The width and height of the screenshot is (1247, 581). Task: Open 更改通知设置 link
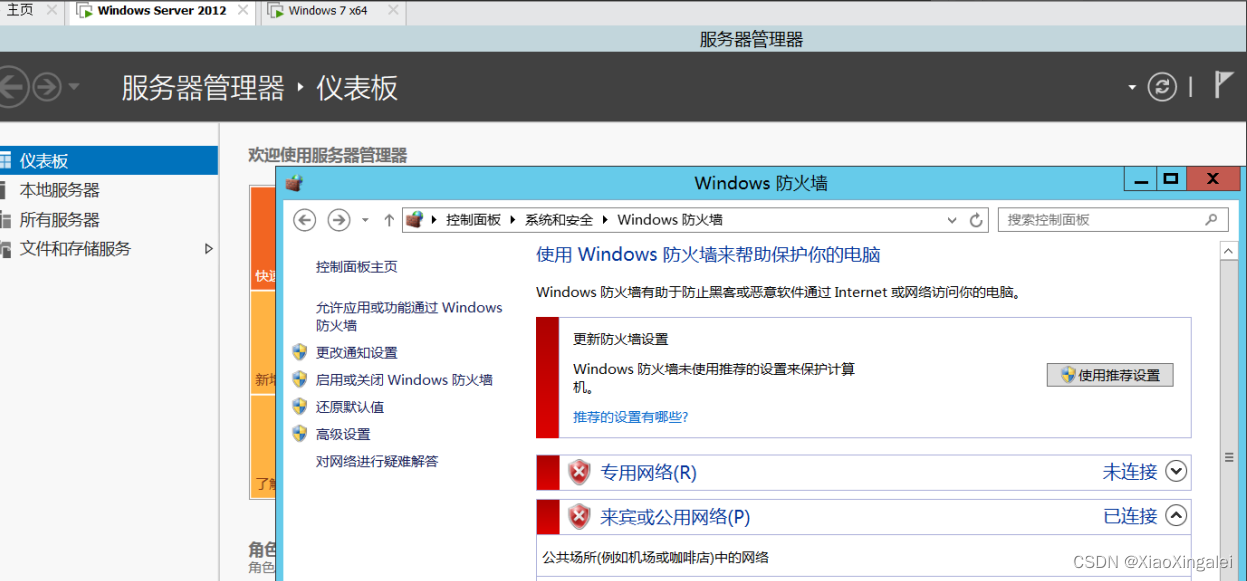[x=357, y=353]
